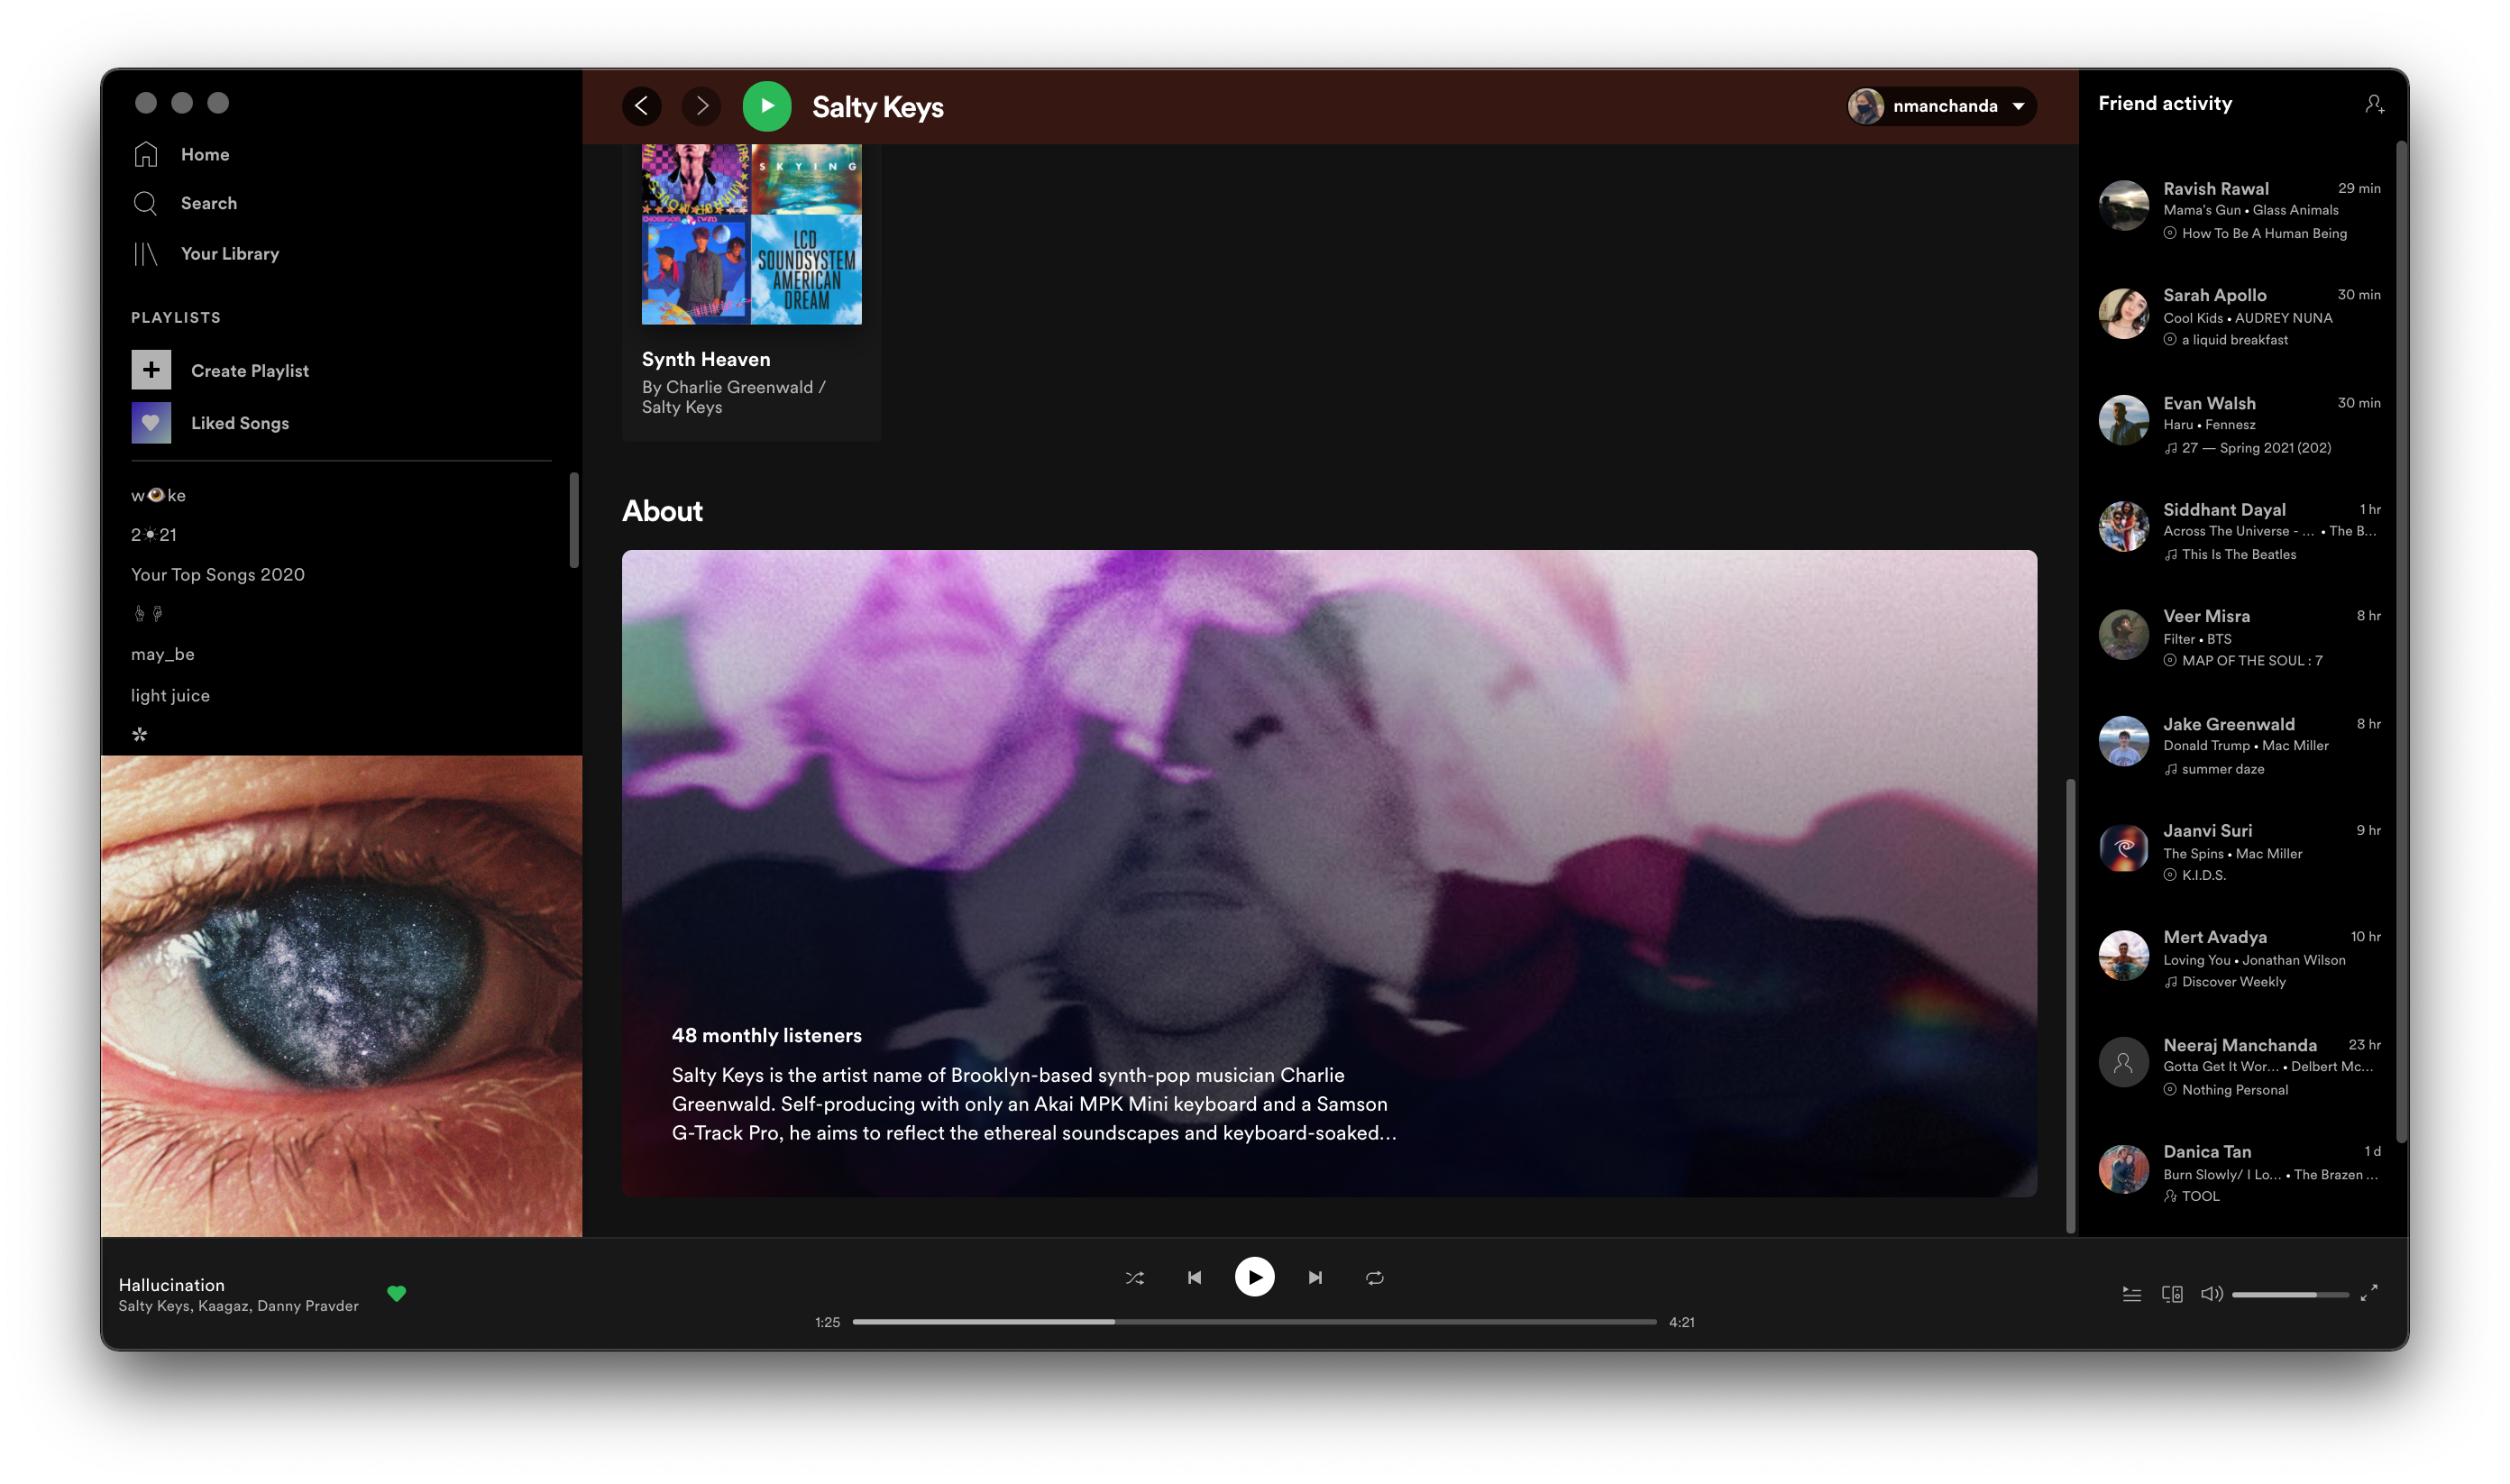Open full screen view icon
Viewport: 2510px width, 1484px height.
[2368, 1294]
